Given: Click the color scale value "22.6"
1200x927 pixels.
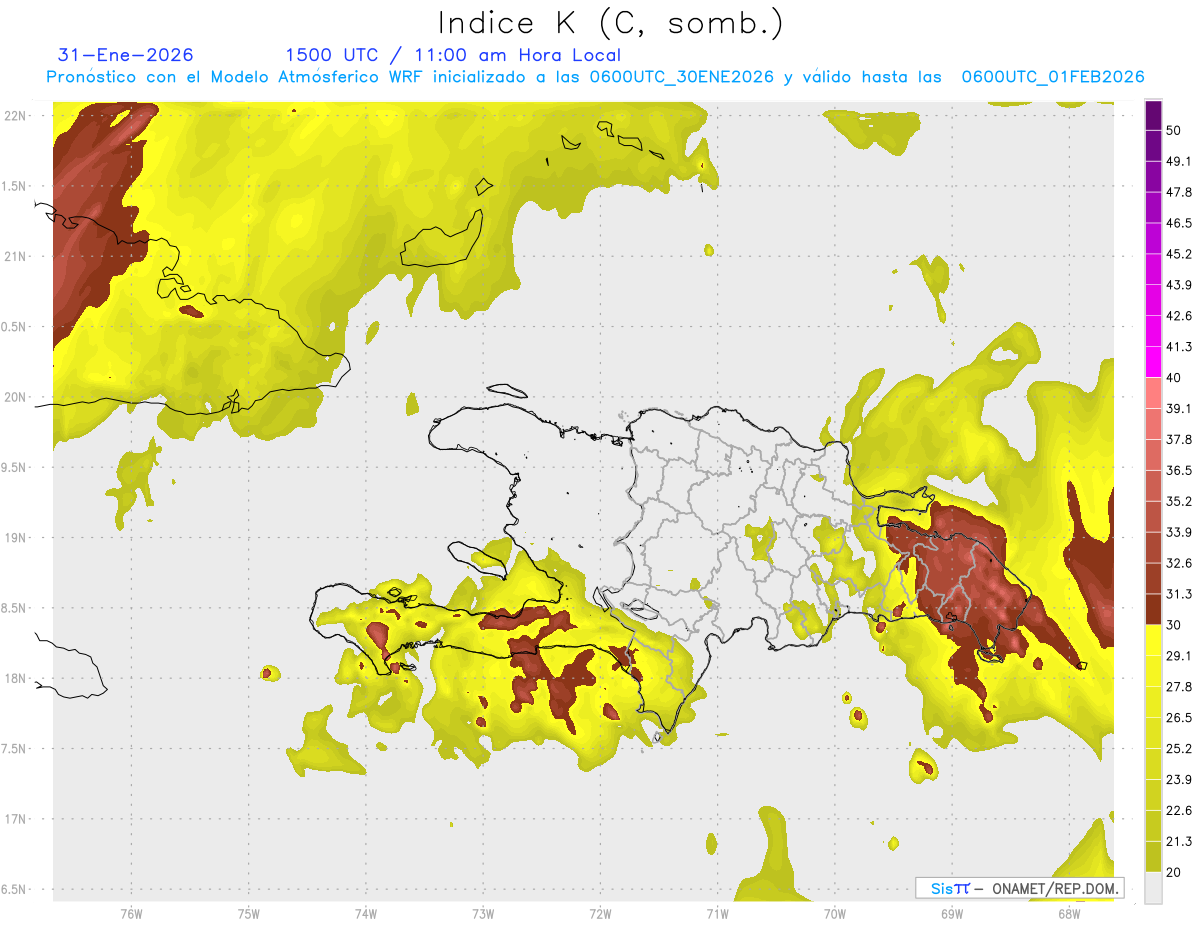Looking at the screenshot, I should pos(1180,811).
